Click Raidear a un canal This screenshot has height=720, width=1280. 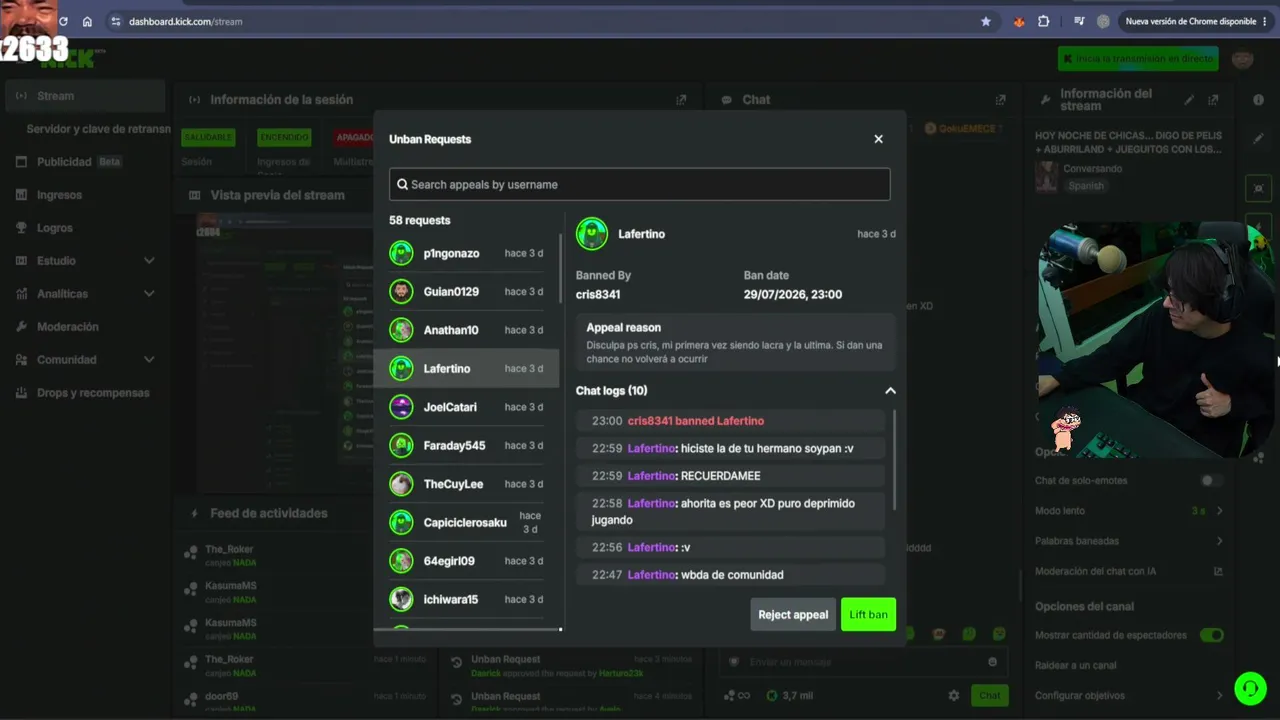(x=1075, y=665)
